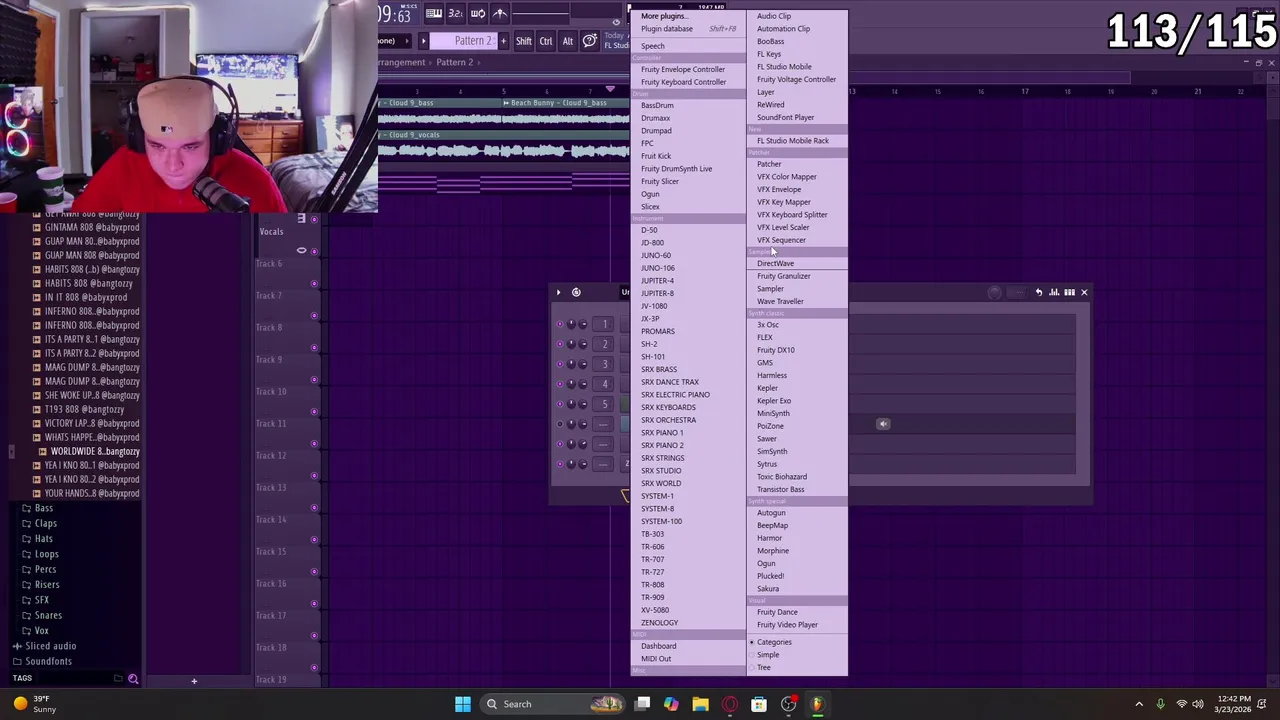Click the Alt modifier button
The image size is (1280, 720).
[568, 41]
